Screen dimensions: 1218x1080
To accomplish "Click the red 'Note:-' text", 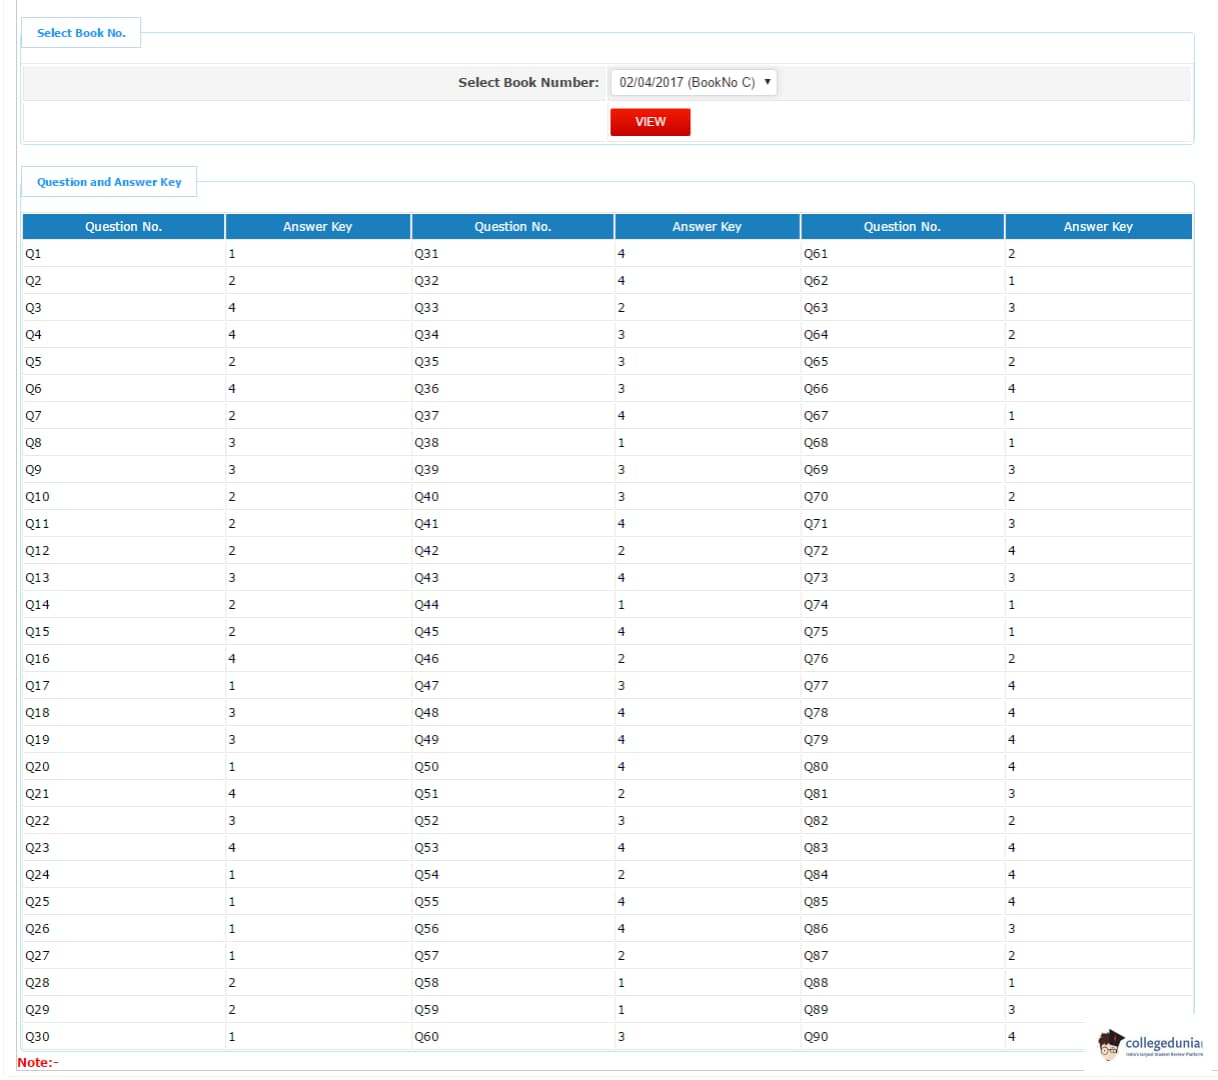I will pyautogui.click(x=38, y=1062).
